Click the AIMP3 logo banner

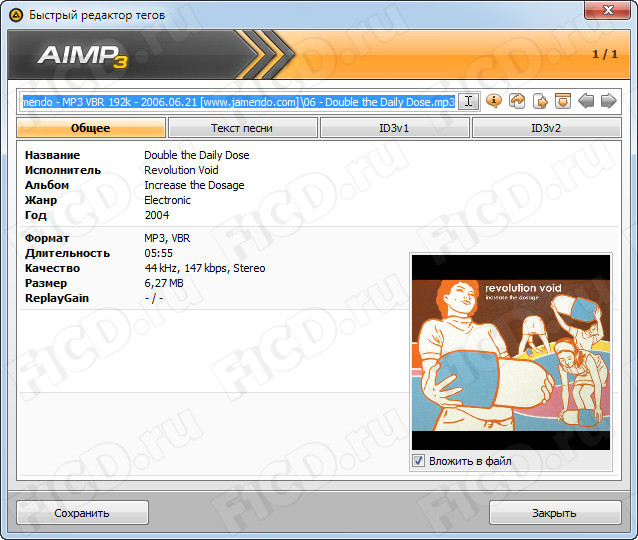click(x=83, y=55)
